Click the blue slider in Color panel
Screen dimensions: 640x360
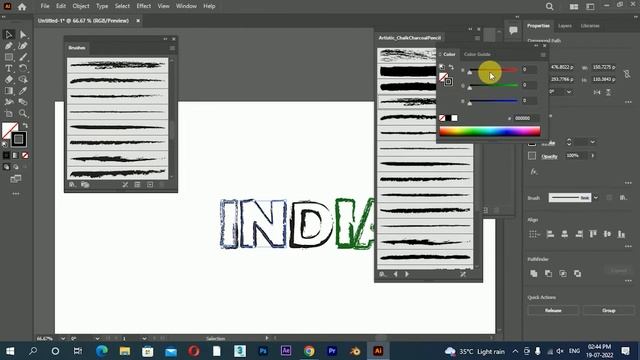pyautogui.click(x=493, y=101)
